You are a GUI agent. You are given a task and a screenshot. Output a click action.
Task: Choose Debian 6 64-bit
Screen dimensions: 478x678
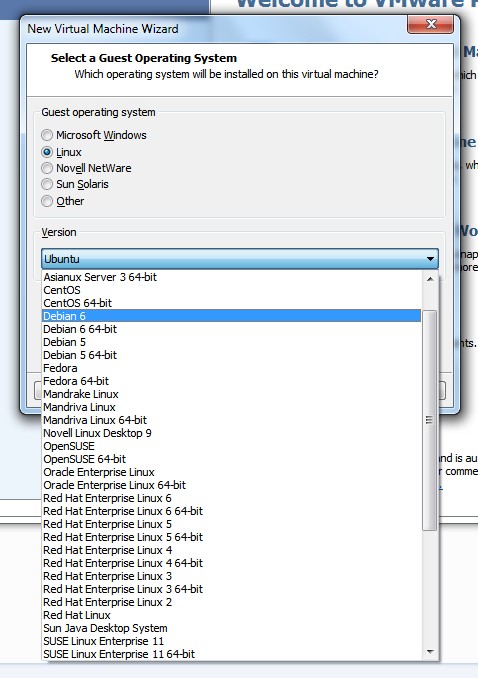point(231,329)
